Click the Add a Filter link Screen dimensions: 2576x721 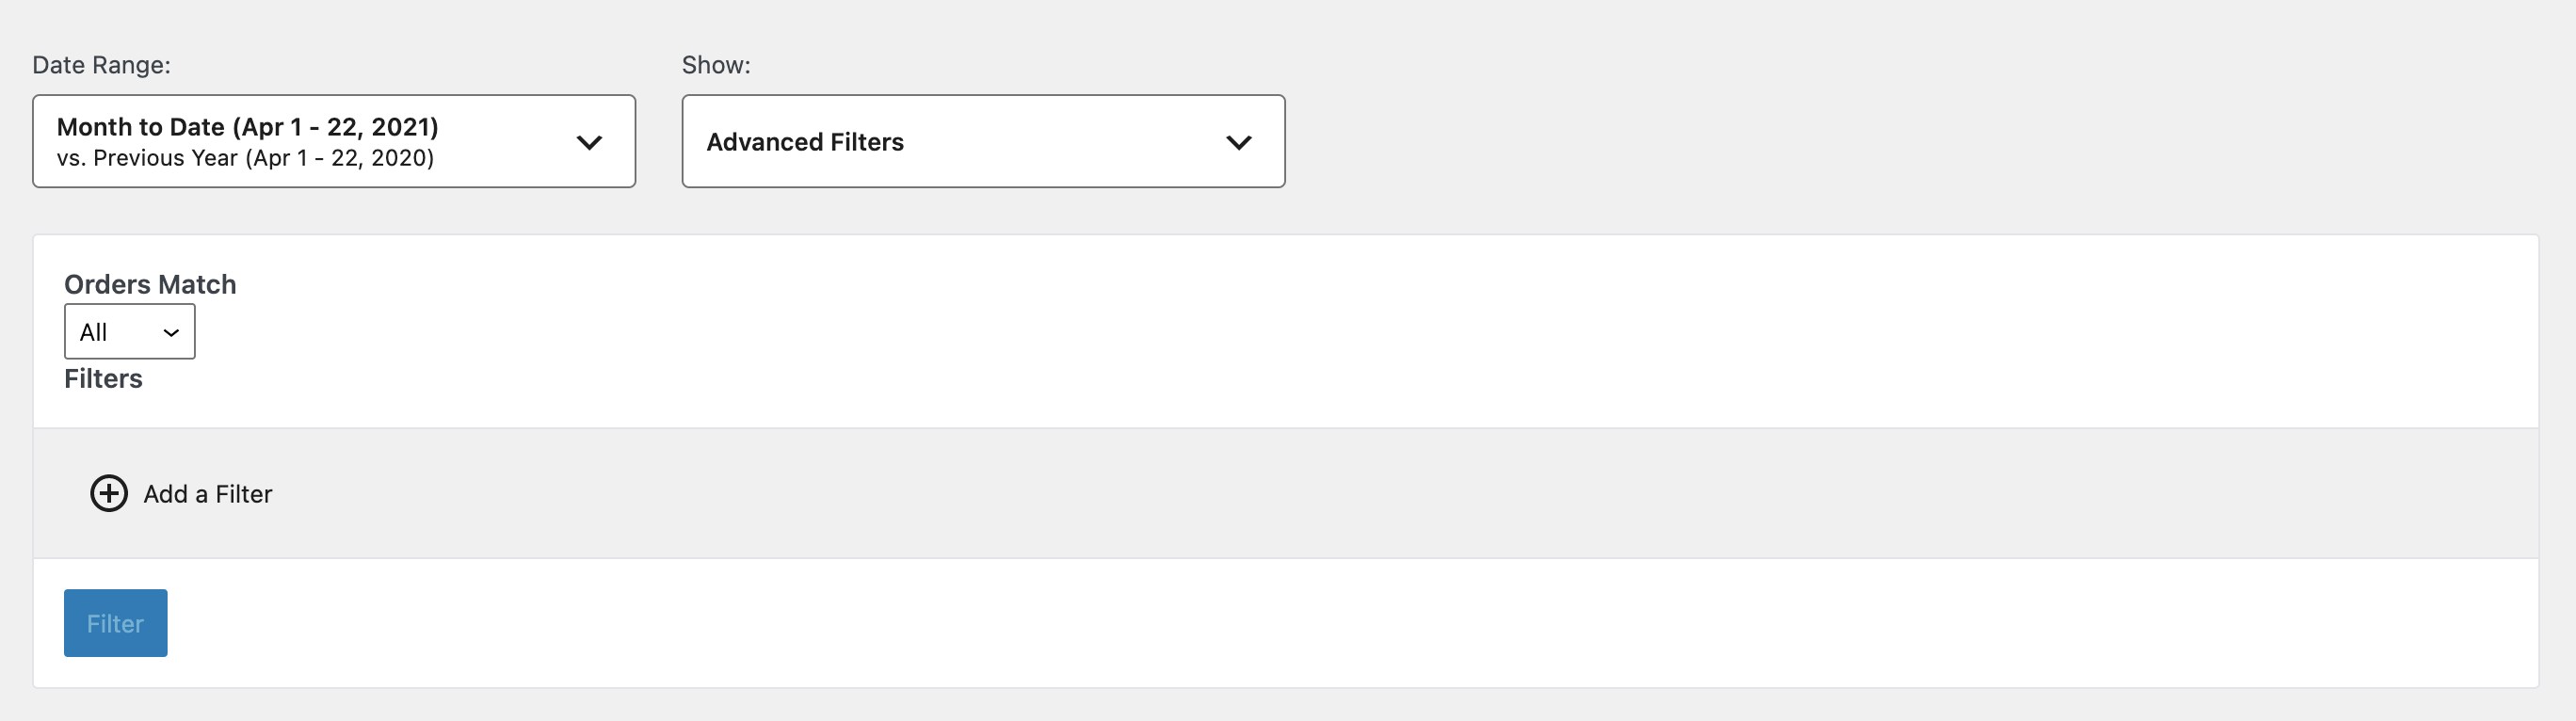point(207,493)
